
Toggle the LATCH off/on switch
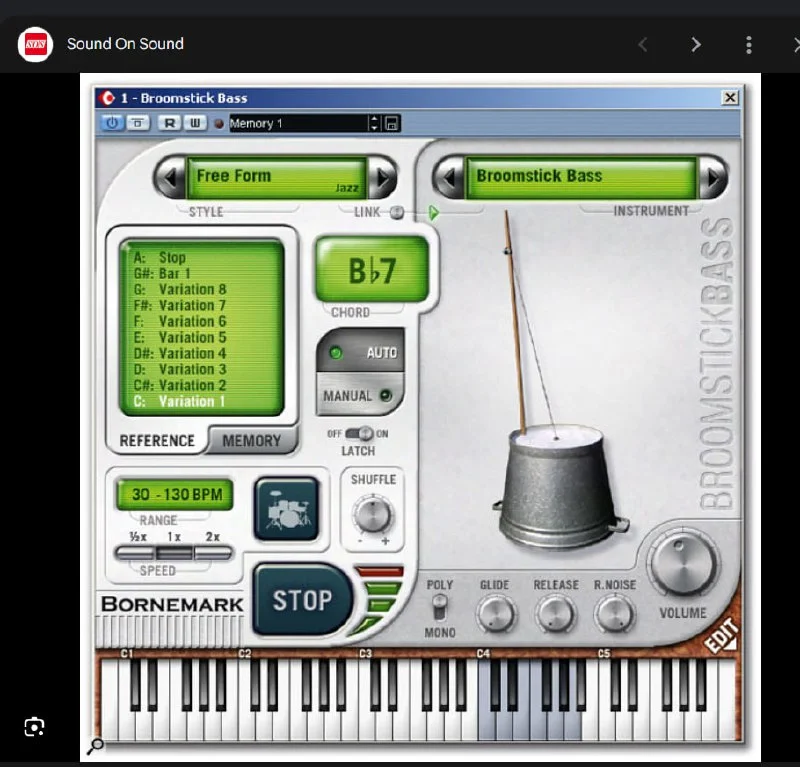click(x=359, y=433)
